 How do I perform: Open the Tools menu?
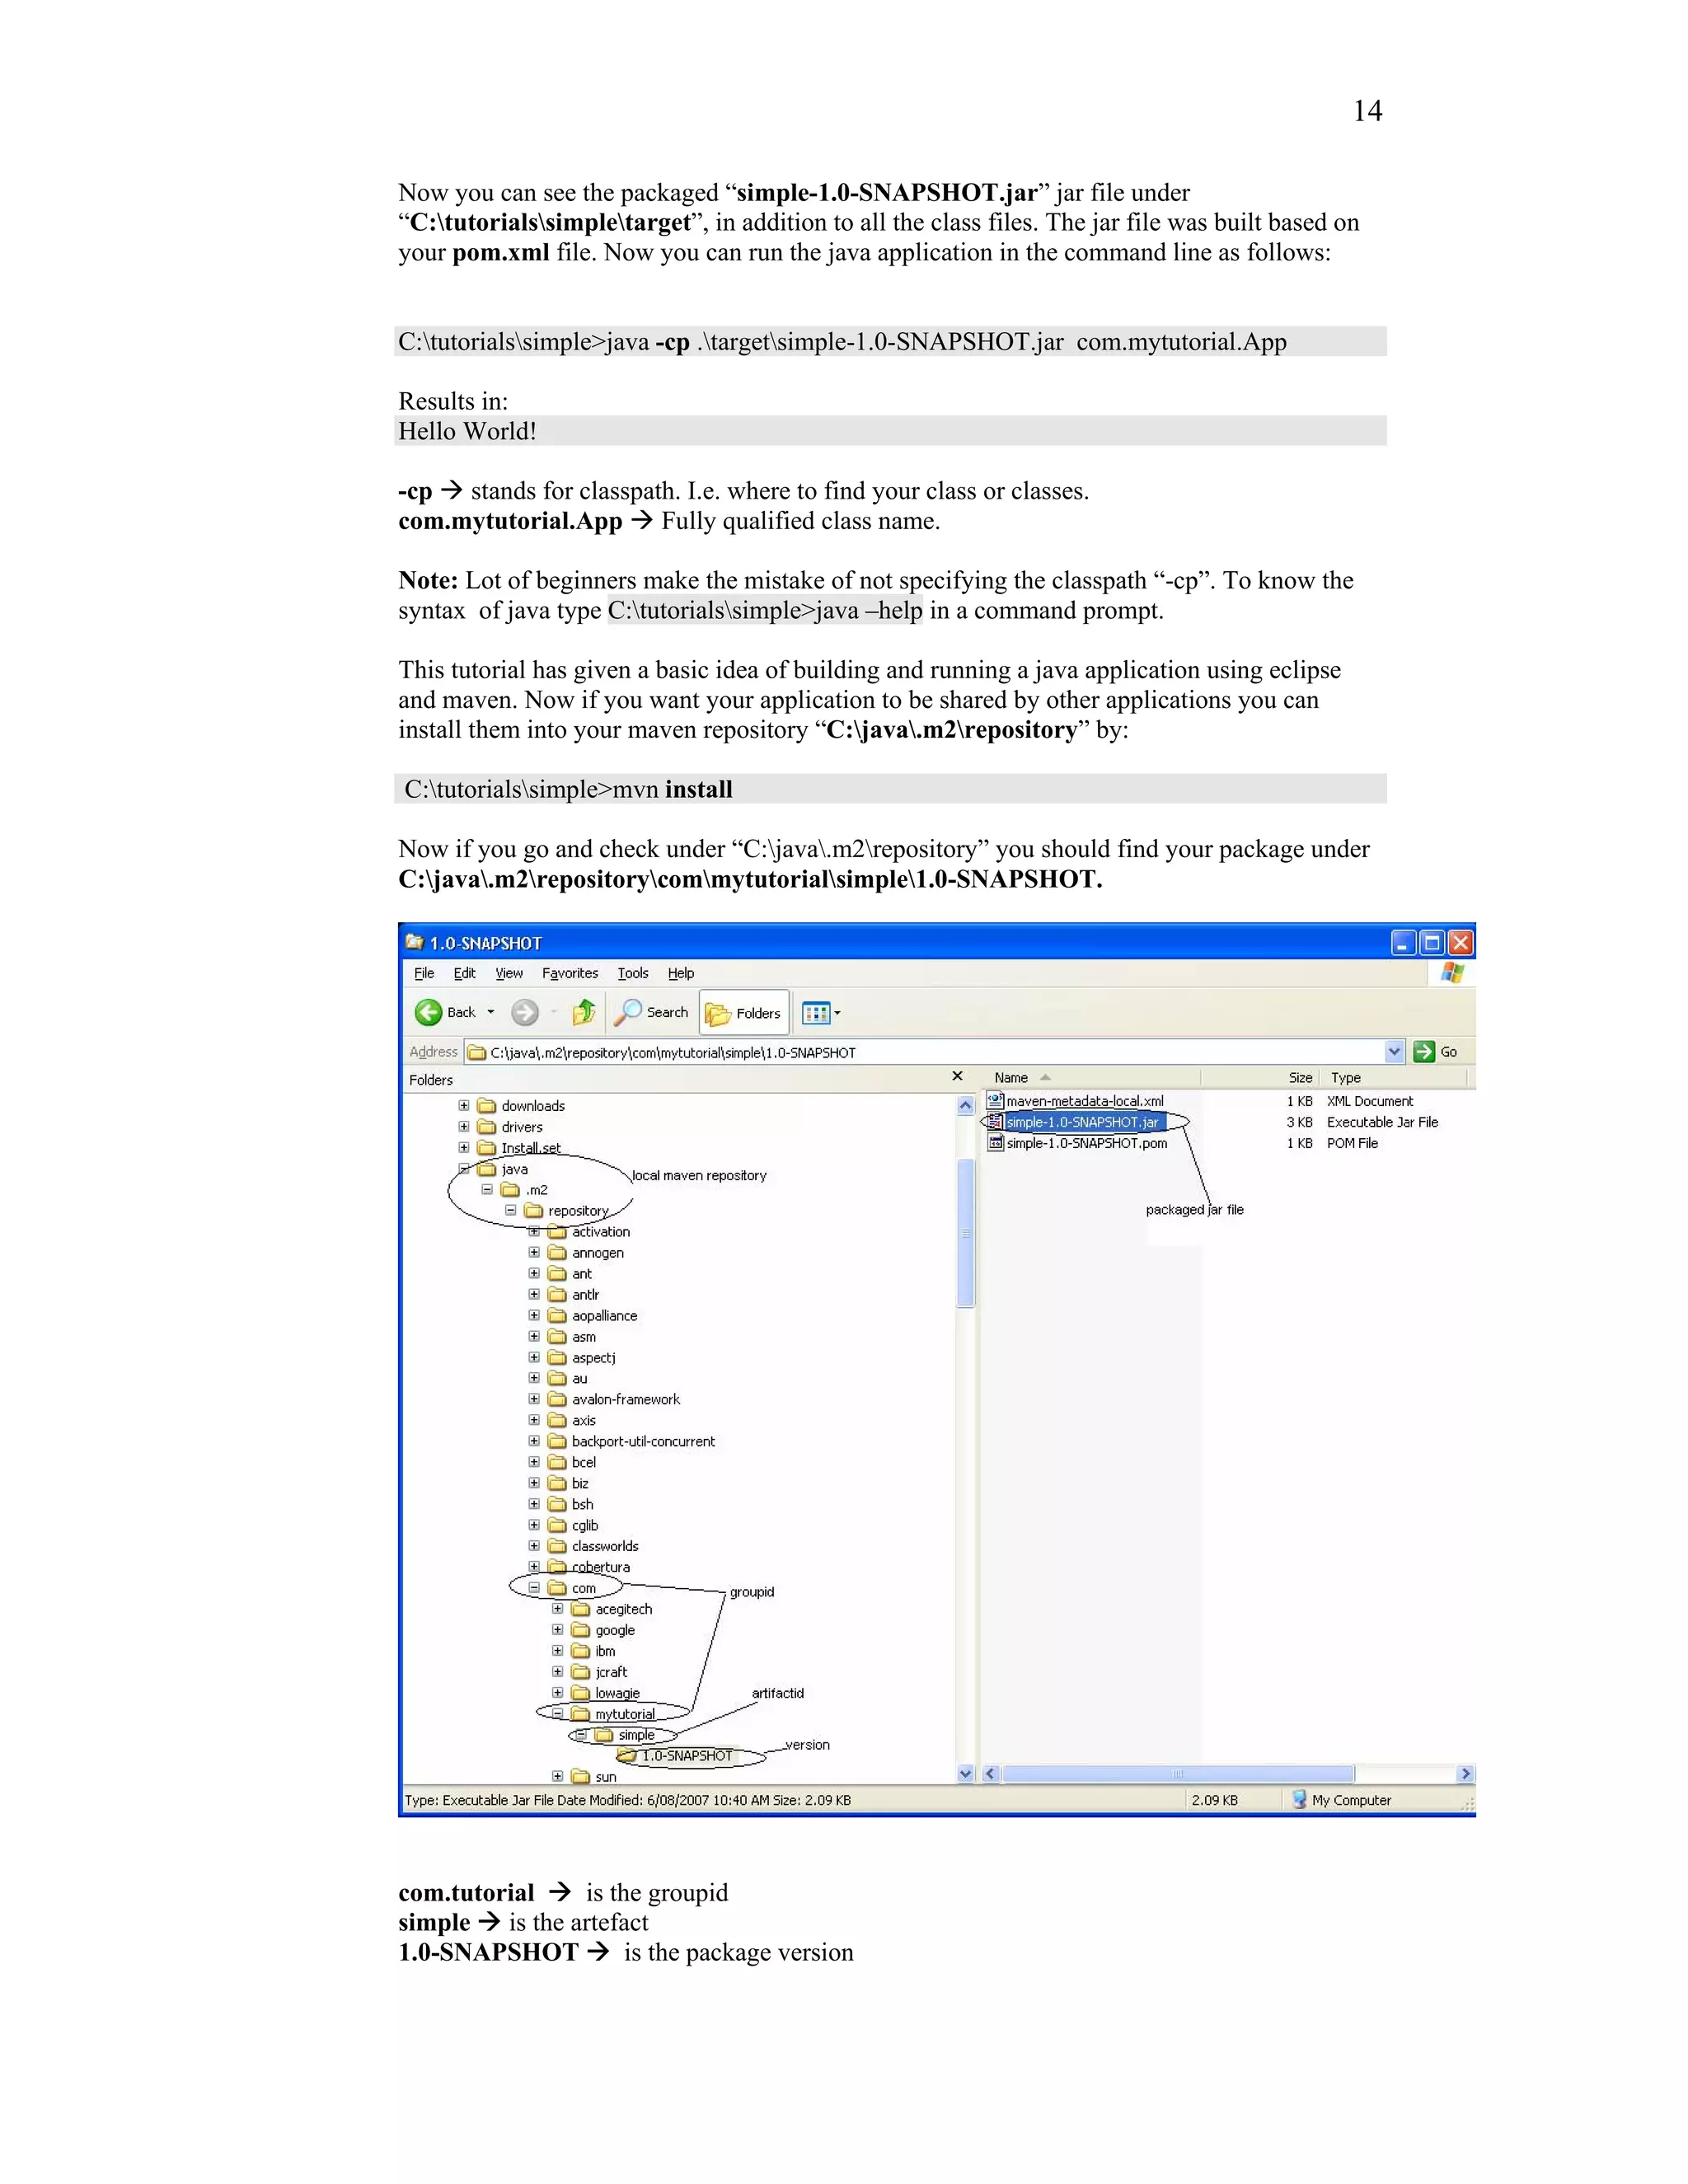[x=633, y=973]
